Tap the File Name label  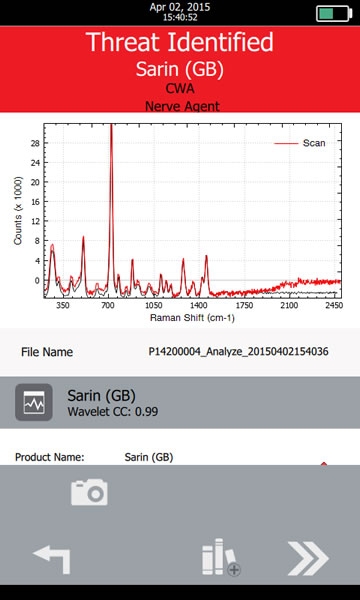(47, 352)
